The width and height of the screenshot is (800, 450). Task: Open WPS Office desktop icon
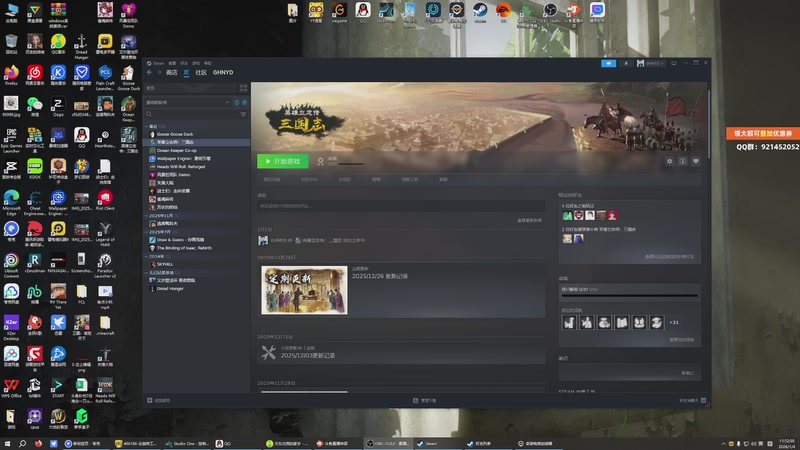[11, 388]
